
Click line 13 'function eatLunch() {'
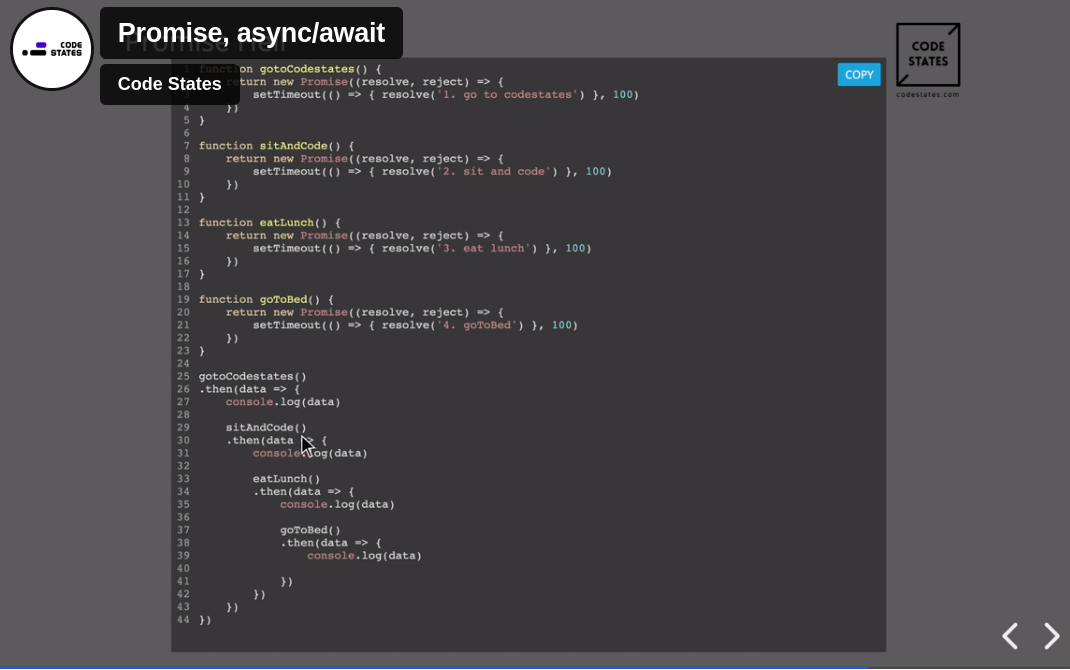[270, 223]
